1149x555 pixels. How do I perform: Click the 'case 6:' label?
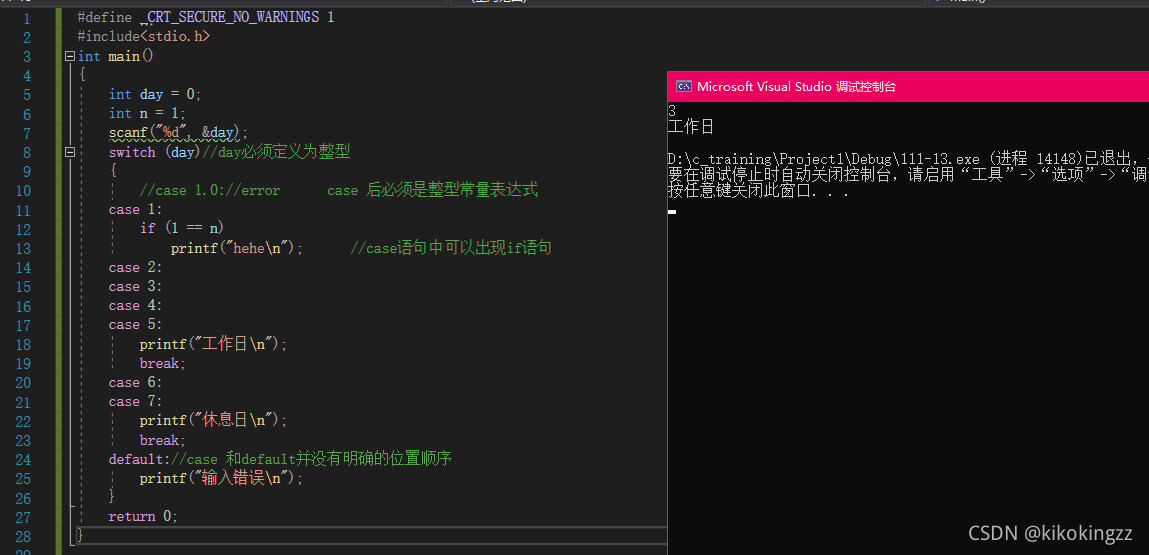click(x=135, y=383)
